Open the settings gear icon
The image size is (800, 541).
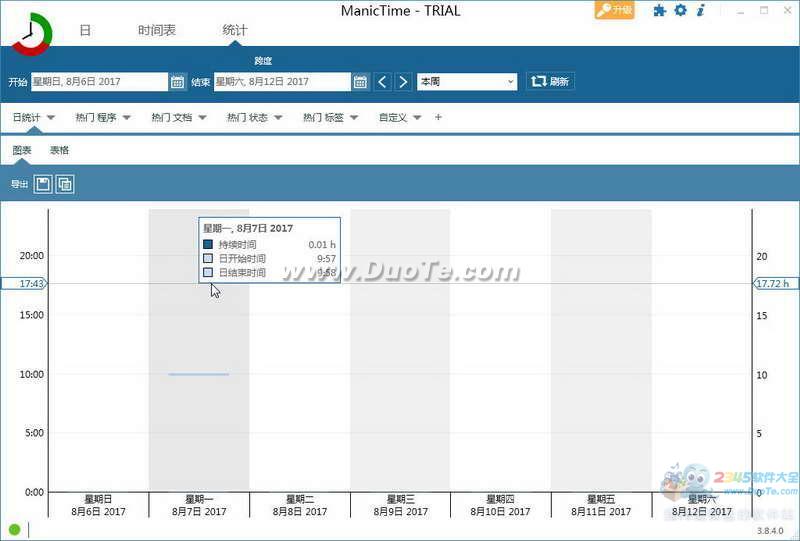(x=680, y=11)
